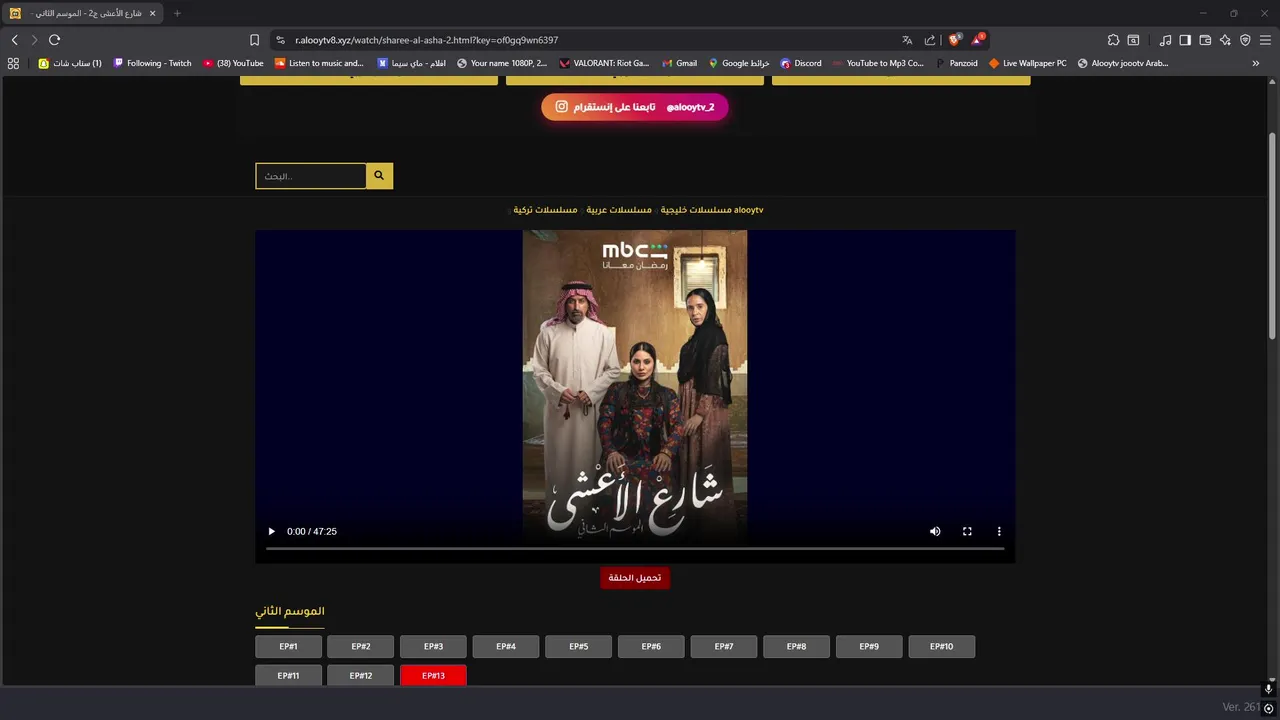
Task: Focus the البحث search input field
Action: [311, 176]
